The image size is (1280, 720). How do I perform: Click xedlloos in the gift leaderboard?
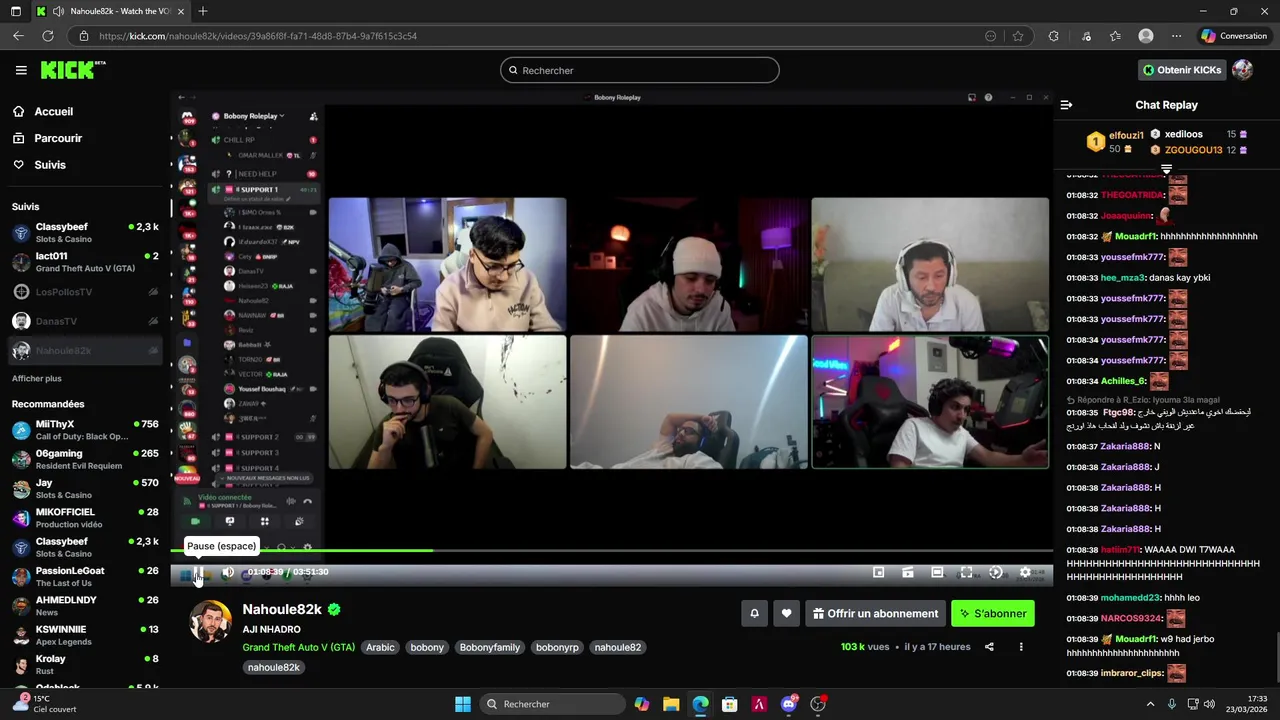pos(1183,134)
